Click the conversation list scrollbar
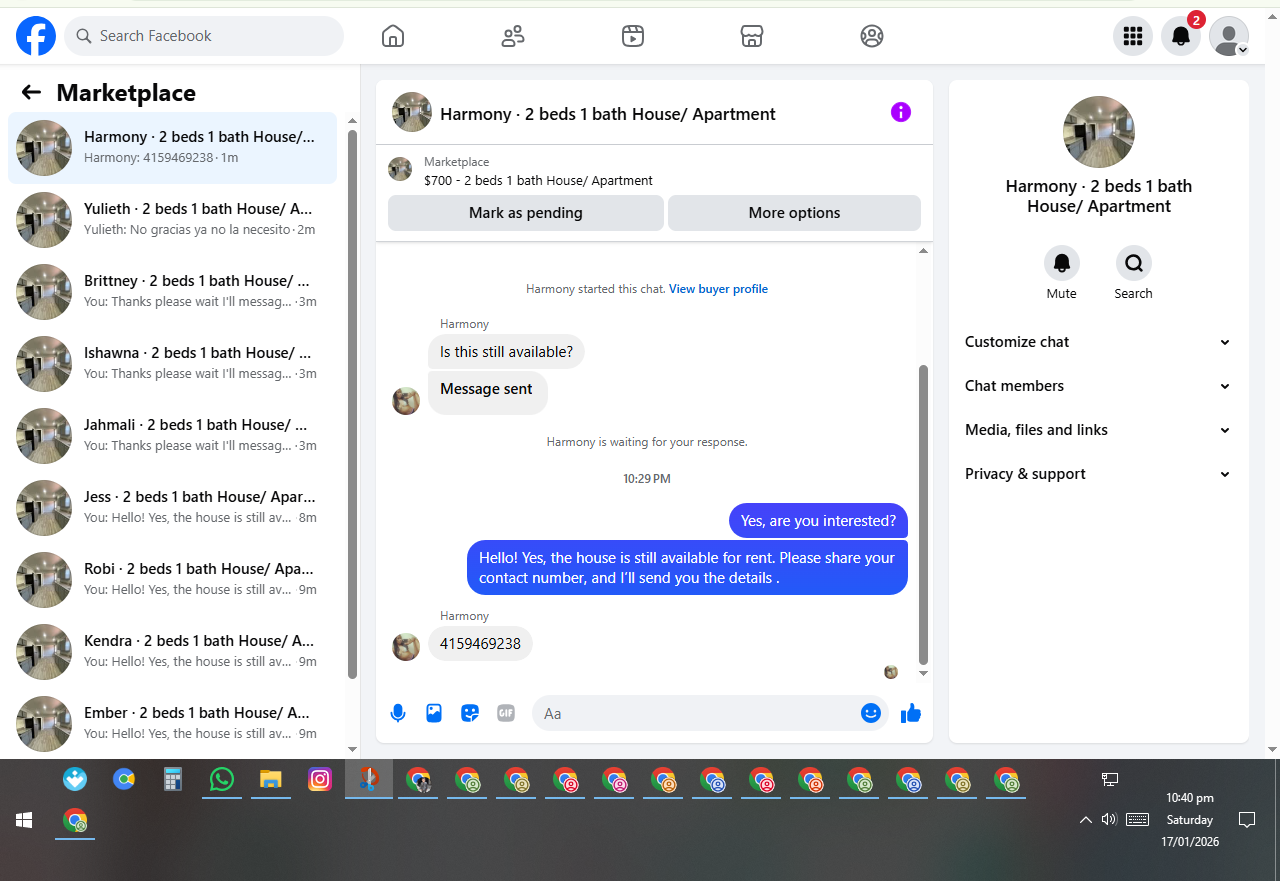This screenshot has height=881, width=1280. point(352,404)
